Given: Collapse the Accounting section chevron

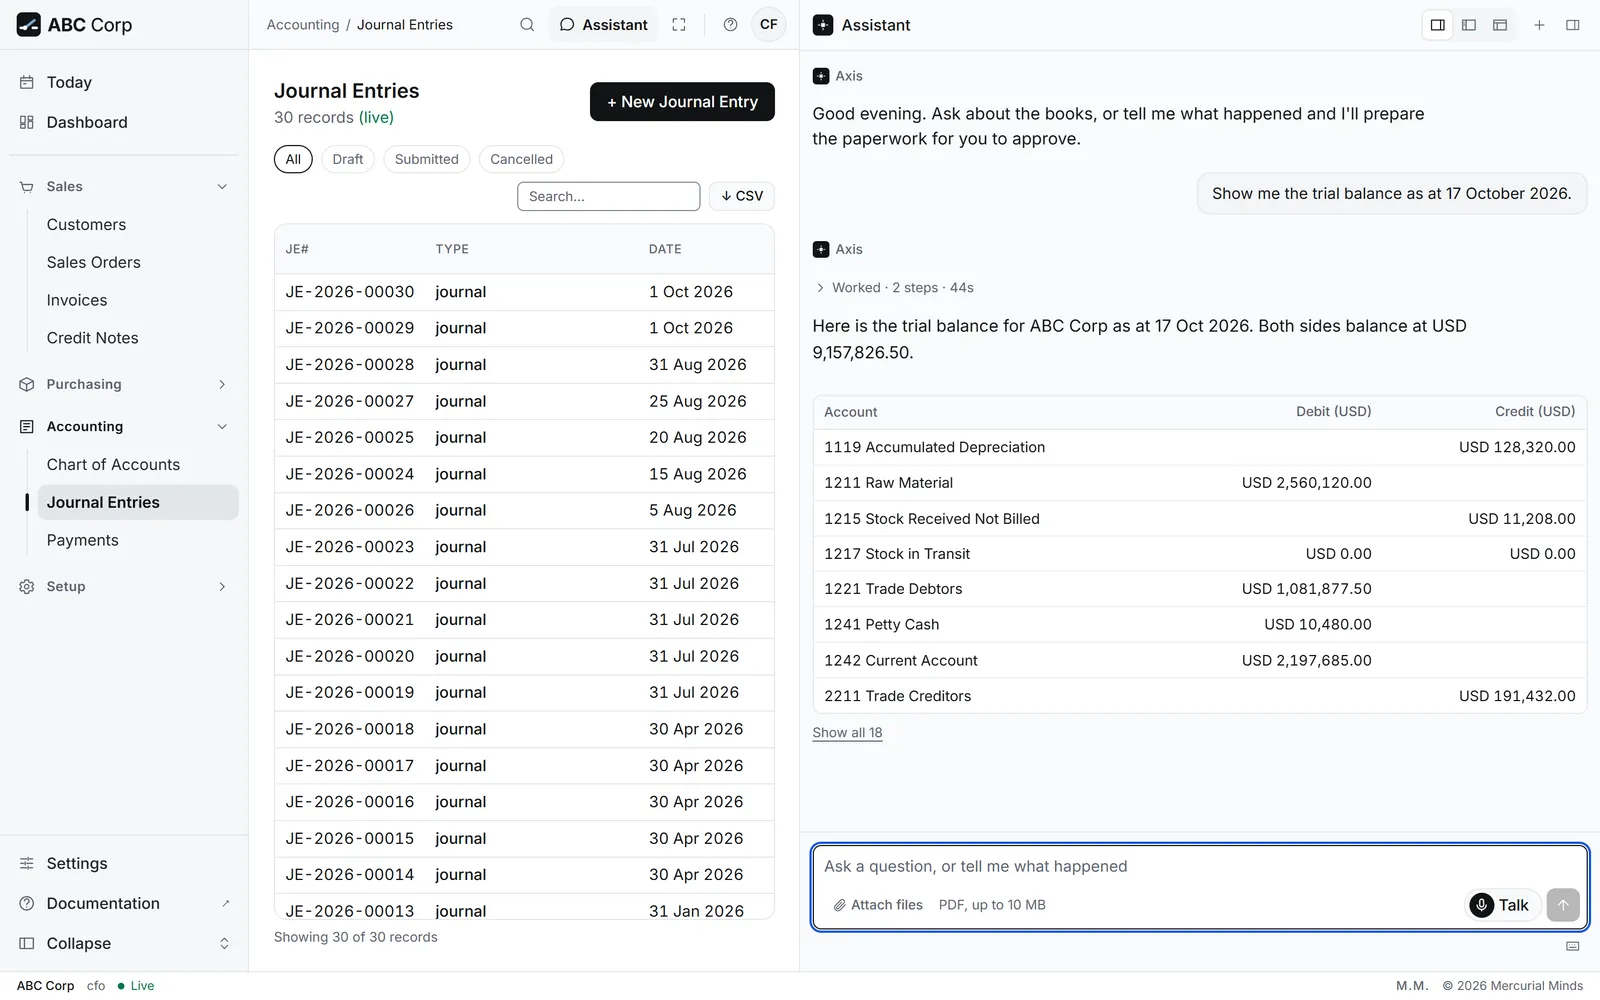Looking at the screenshot, I should pos(222,427).
